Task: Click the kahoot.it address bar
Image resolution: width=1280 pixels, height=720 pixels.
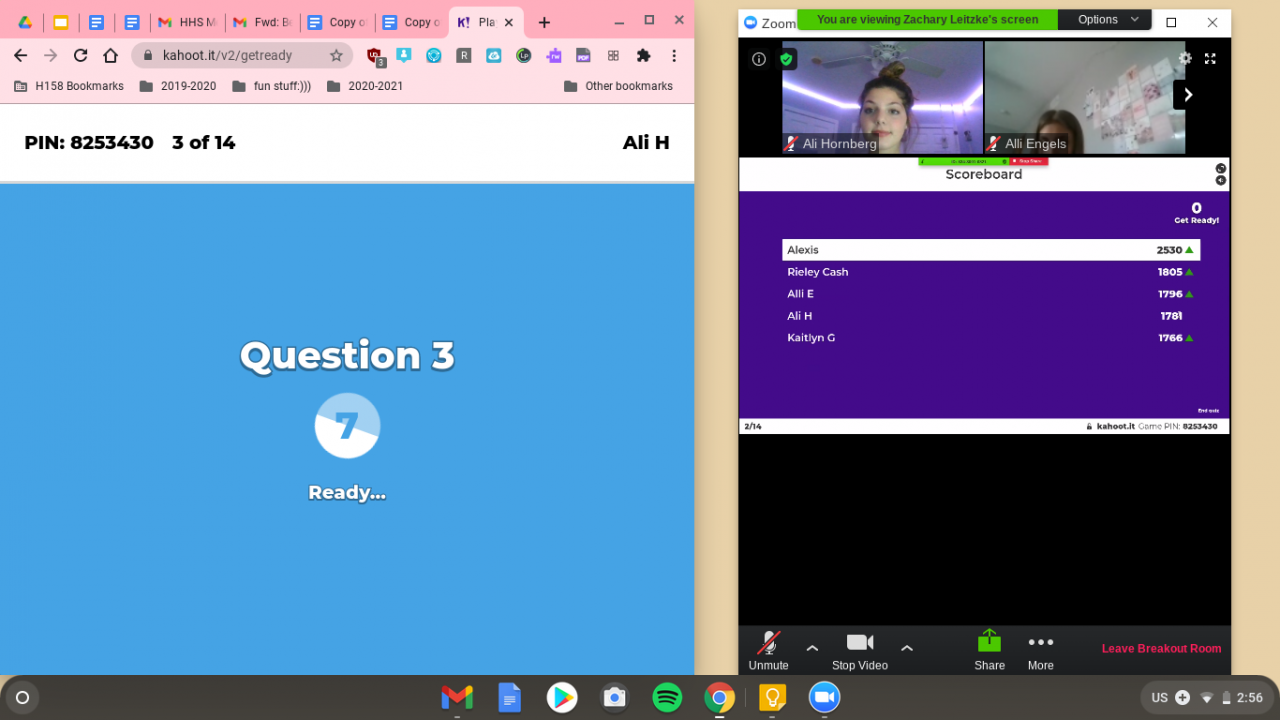Action: coord(243,56)
